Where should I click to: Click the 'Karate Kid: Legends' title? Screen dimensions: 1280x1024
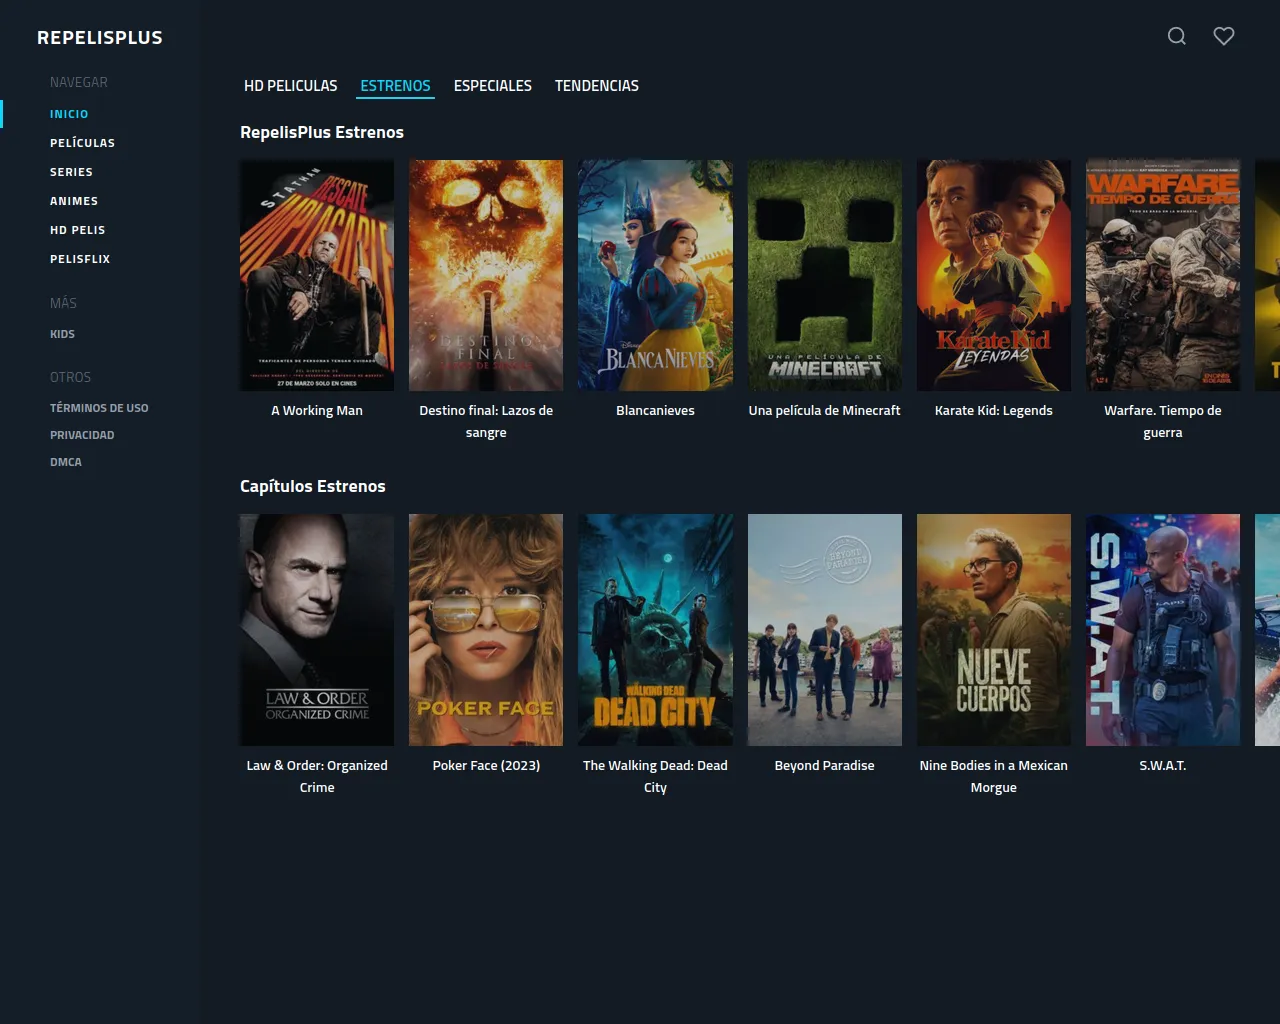994,411
